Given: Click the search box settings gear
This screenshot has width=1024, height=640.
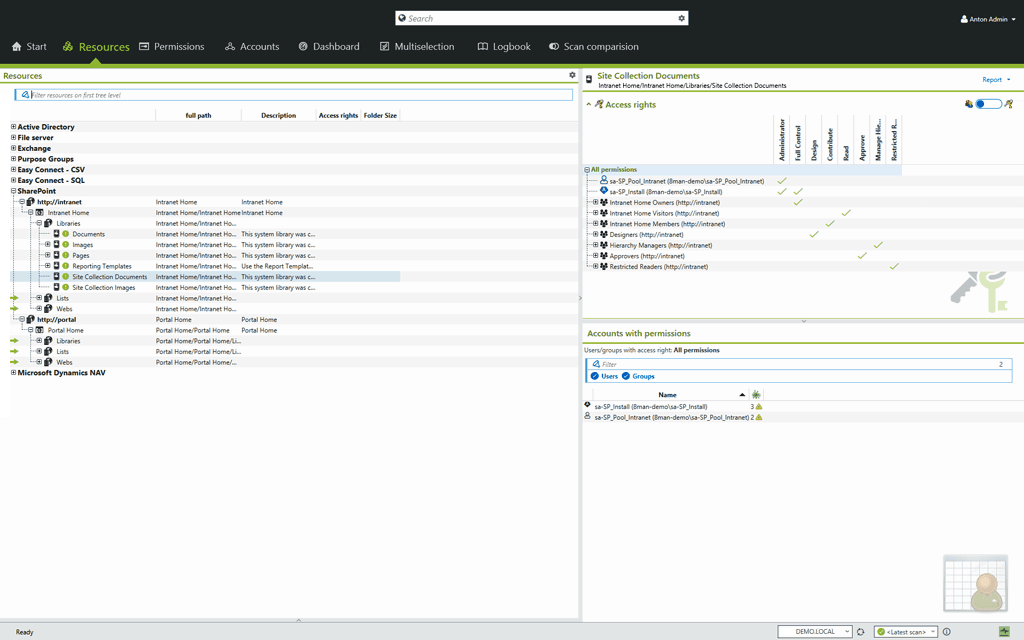Looking at the screenshot, I should tap(681, 18).
